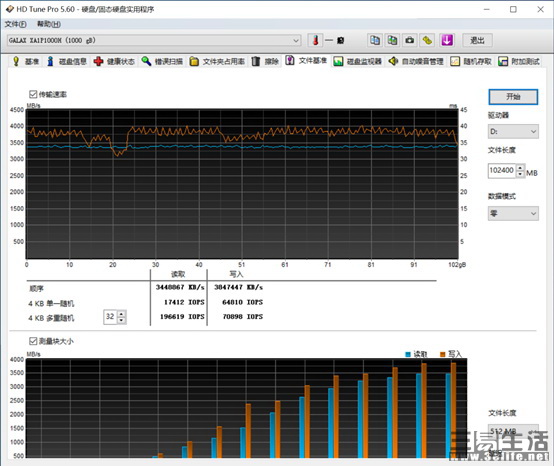Click the copy screenshot to clipboard icon
The height and width of the screenshot is (466, 554).
(392, 40)
